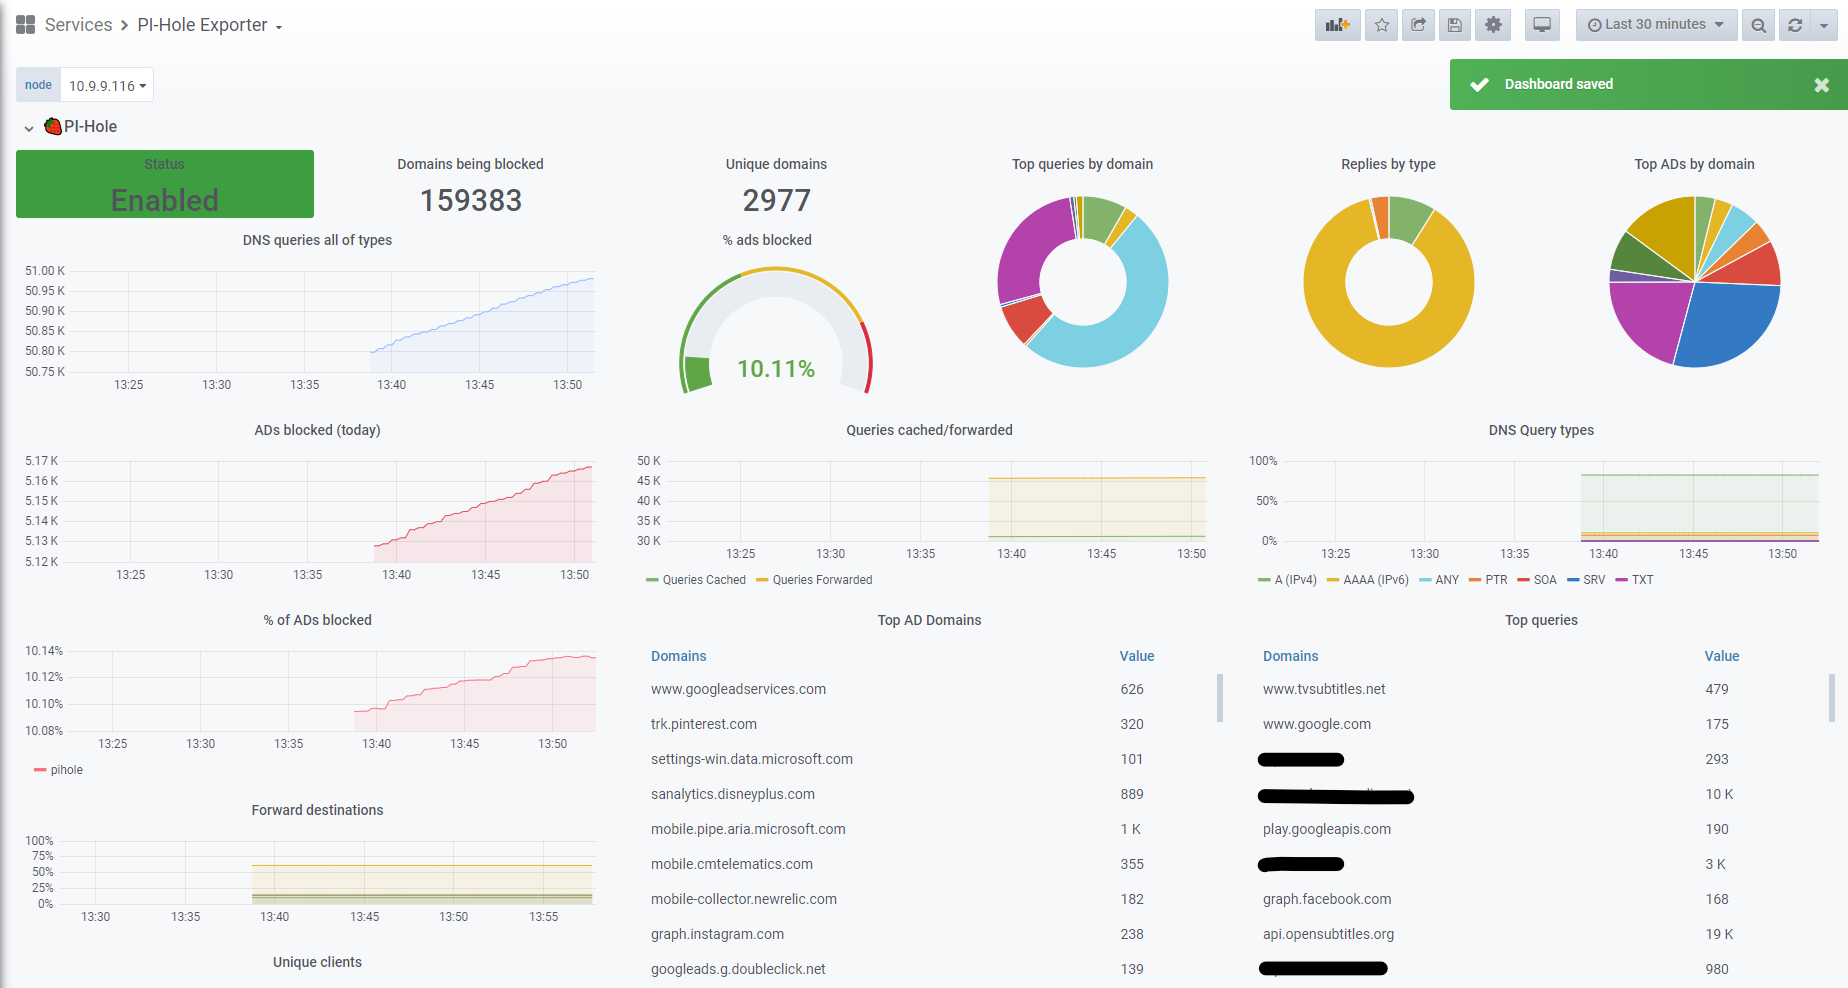Save the dashboard with disk icon
This screenshot has width=1848, height=988.
click(x=1455, y=25)
